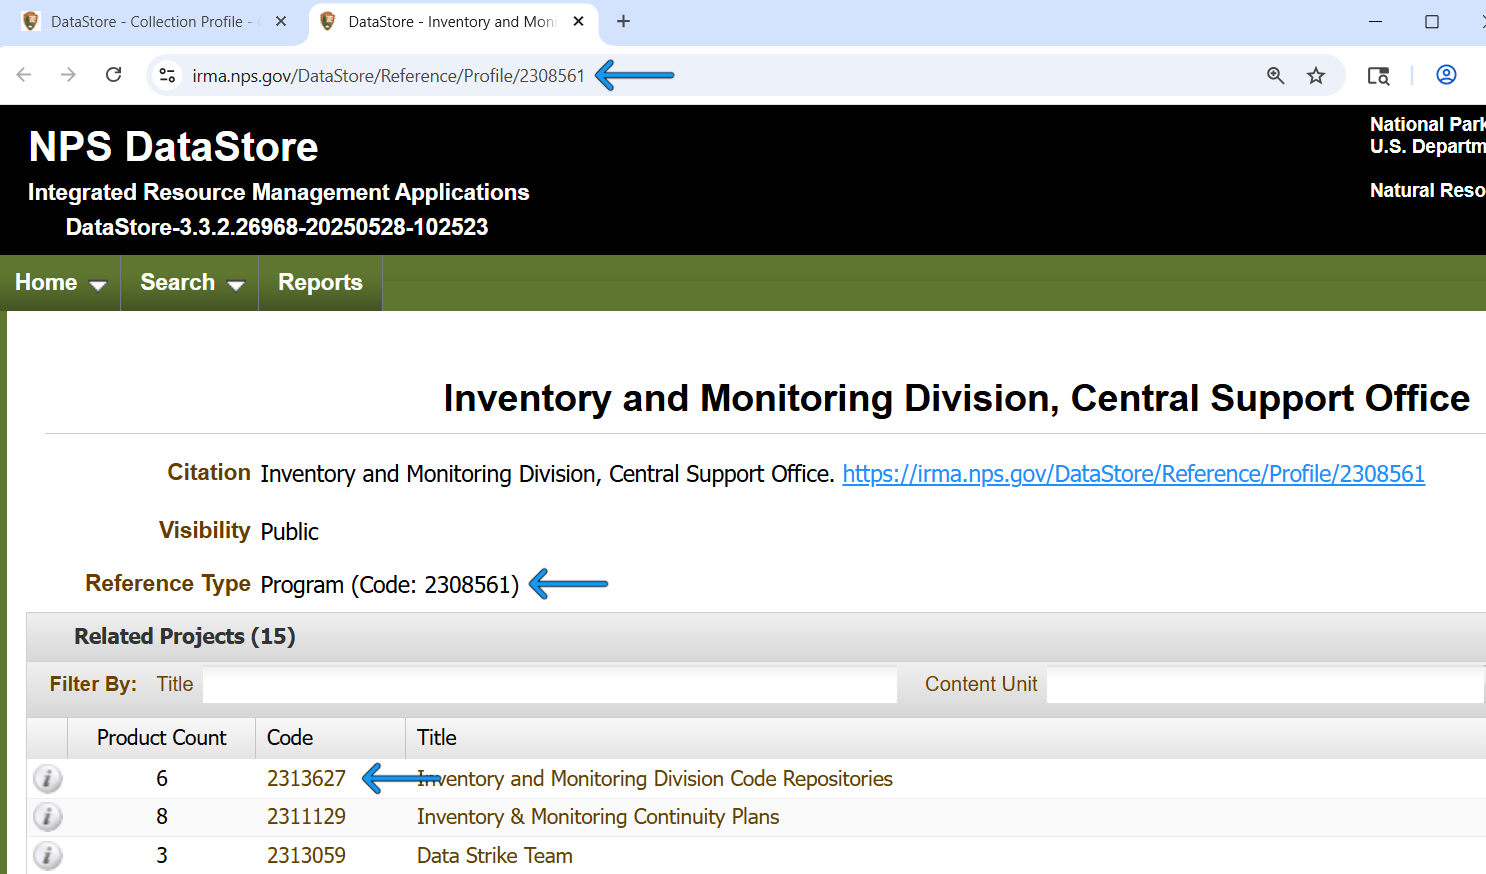
Task: Click info icon for code 2313627 row
Action: coord(47,778)
